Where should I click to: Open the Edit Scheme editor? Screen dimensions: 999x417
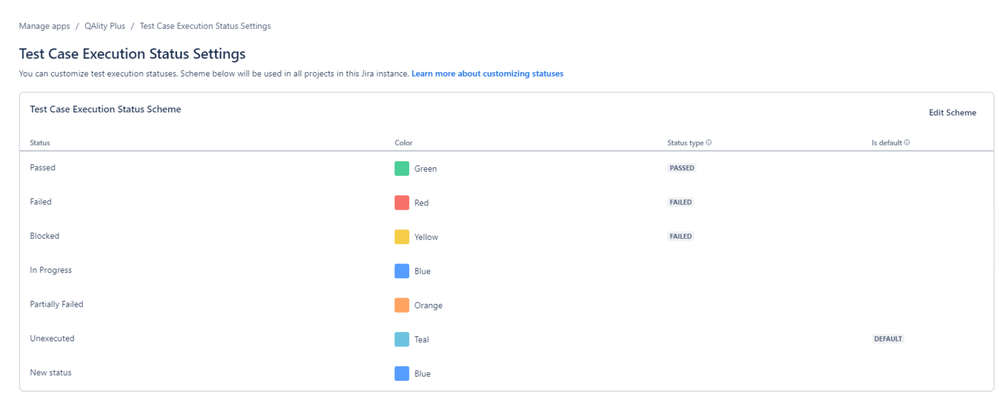tap(952, 113)
